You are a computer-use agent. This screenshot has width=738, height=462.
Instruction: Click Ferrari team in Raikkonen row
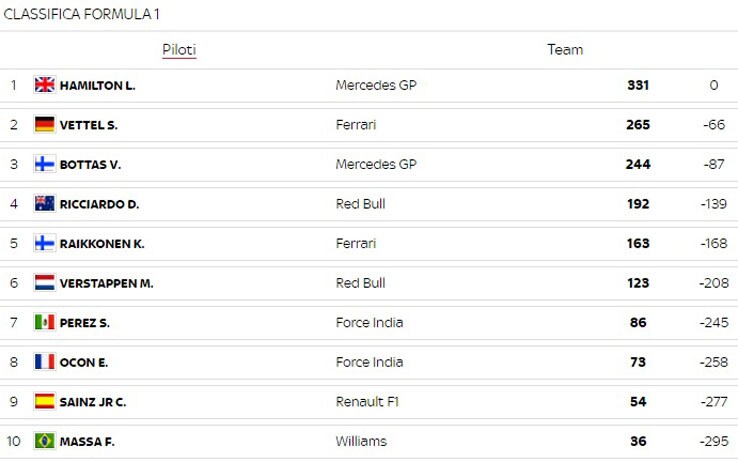[356, 243]
